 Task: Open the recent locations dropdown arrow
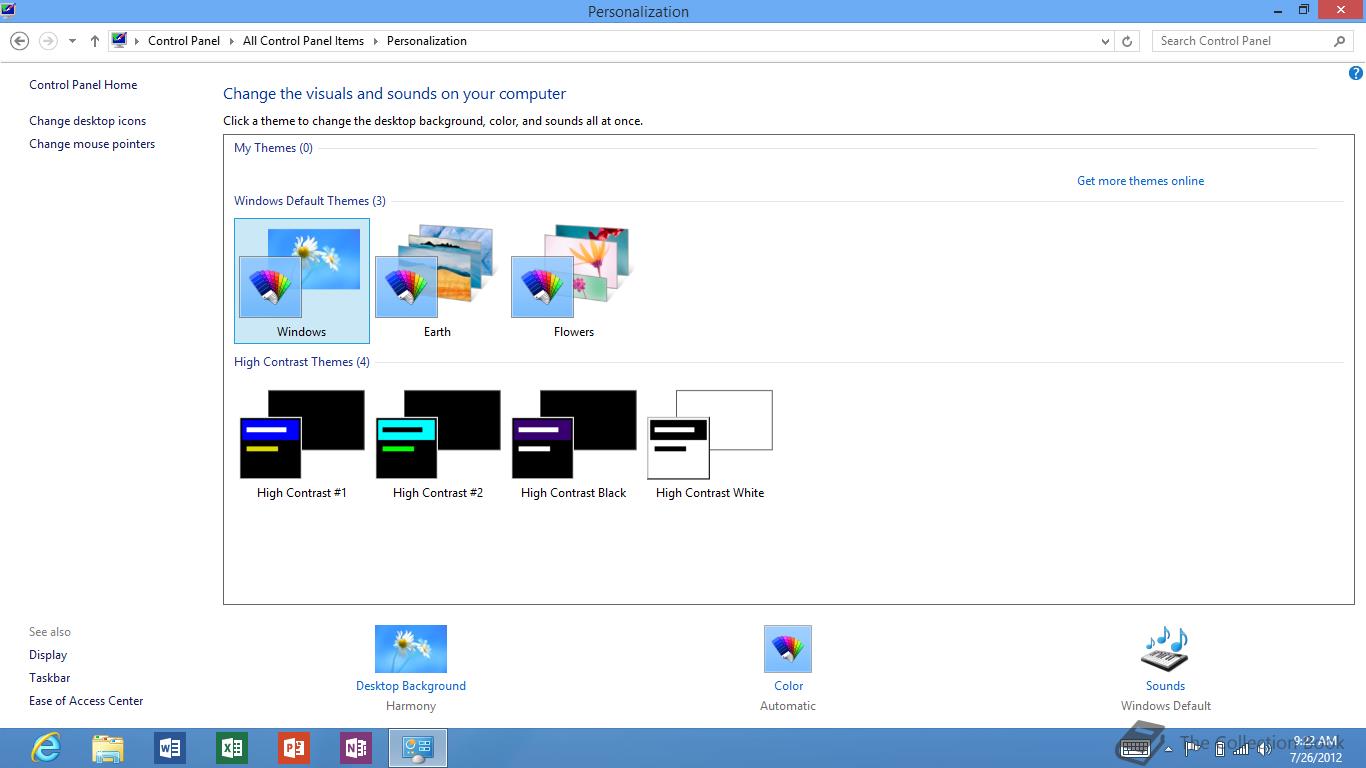coord(72,41)
